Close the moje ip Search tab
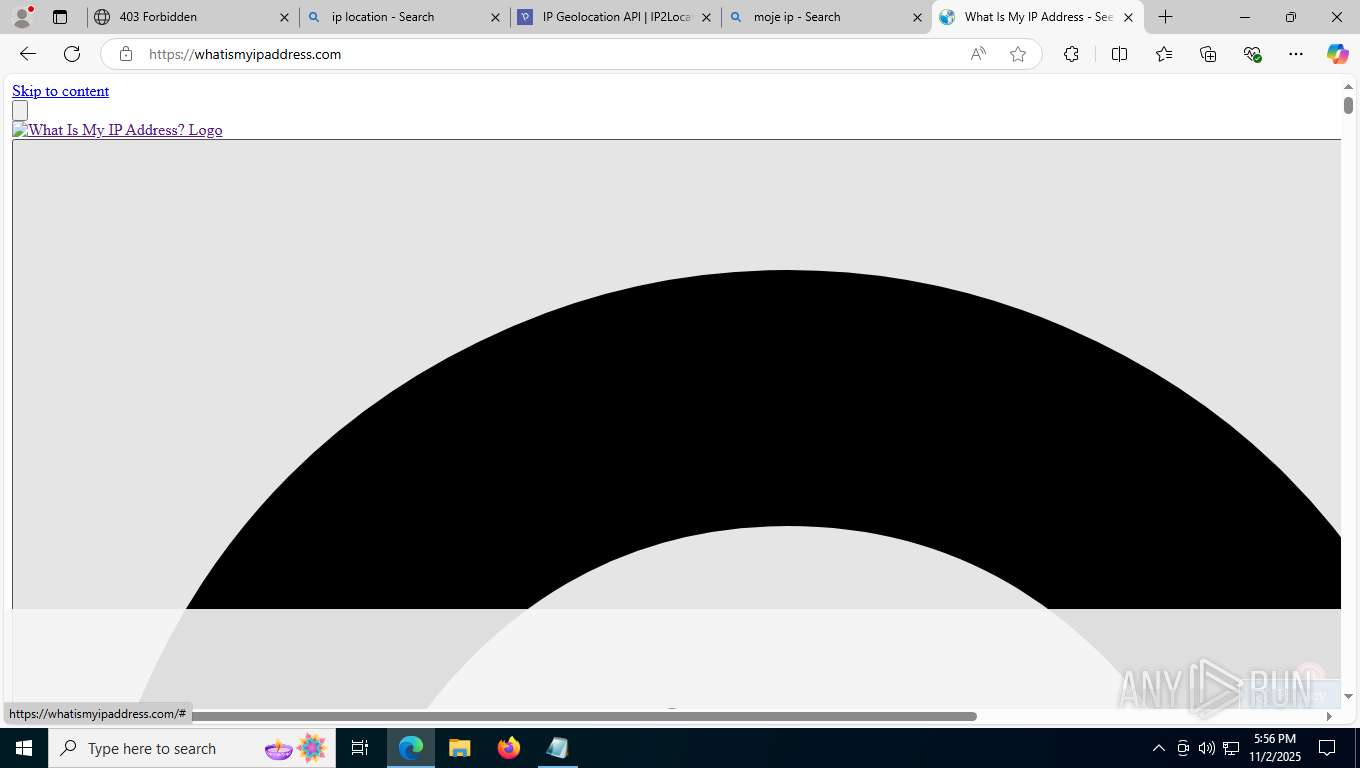This screenshot has width=1360, height=768. coord(917,17)
